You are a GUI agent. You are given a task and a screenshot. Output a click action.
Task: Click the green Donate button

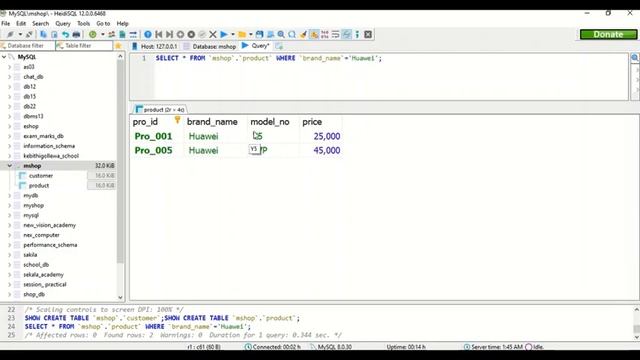[609, 34]
